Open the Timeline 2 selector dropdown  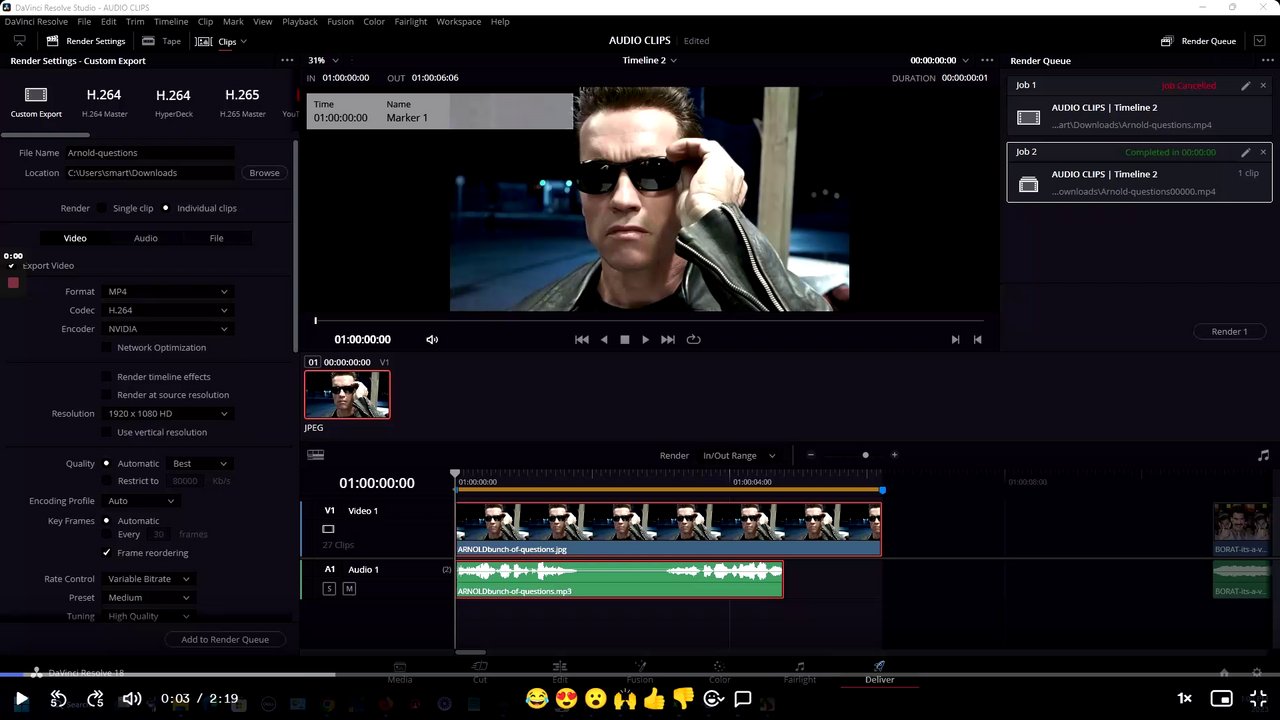coord(649,60)
